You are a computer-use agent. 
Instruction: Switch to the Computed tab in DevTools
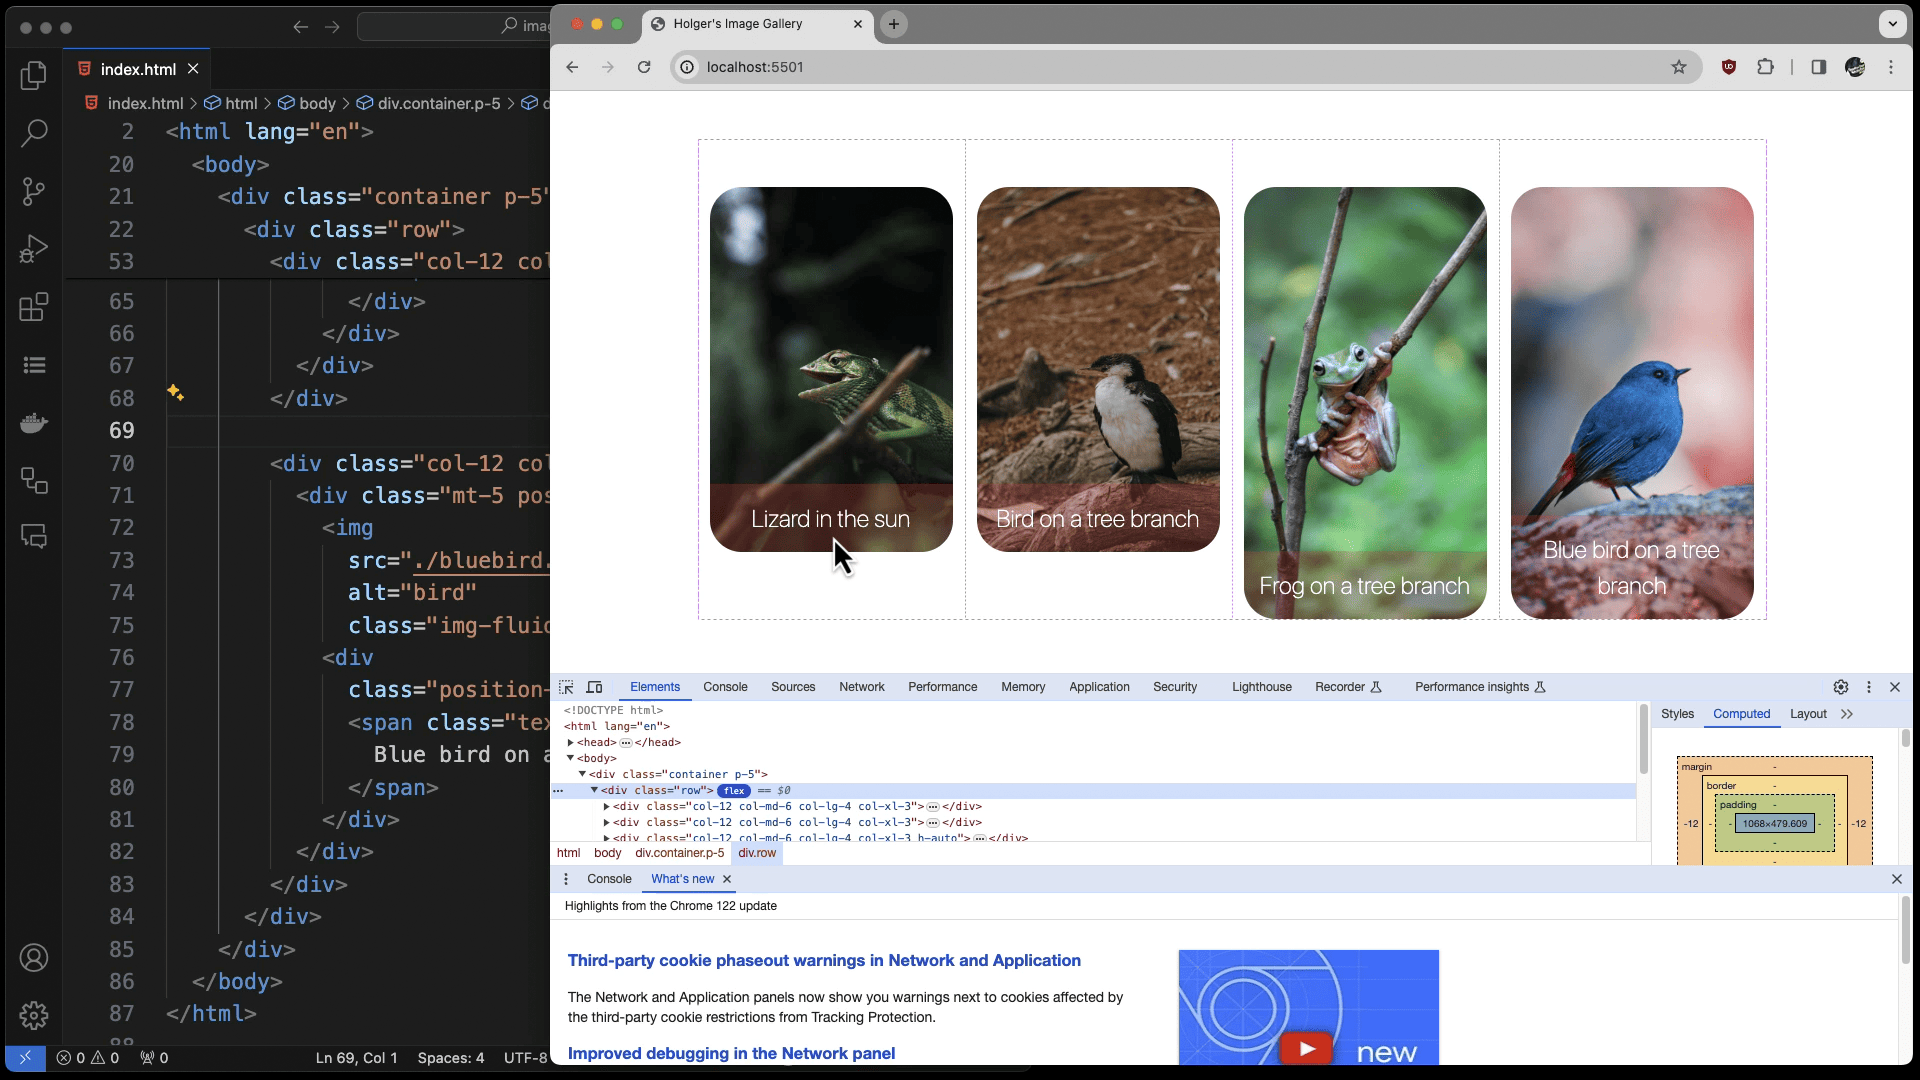click(1741, 713)
